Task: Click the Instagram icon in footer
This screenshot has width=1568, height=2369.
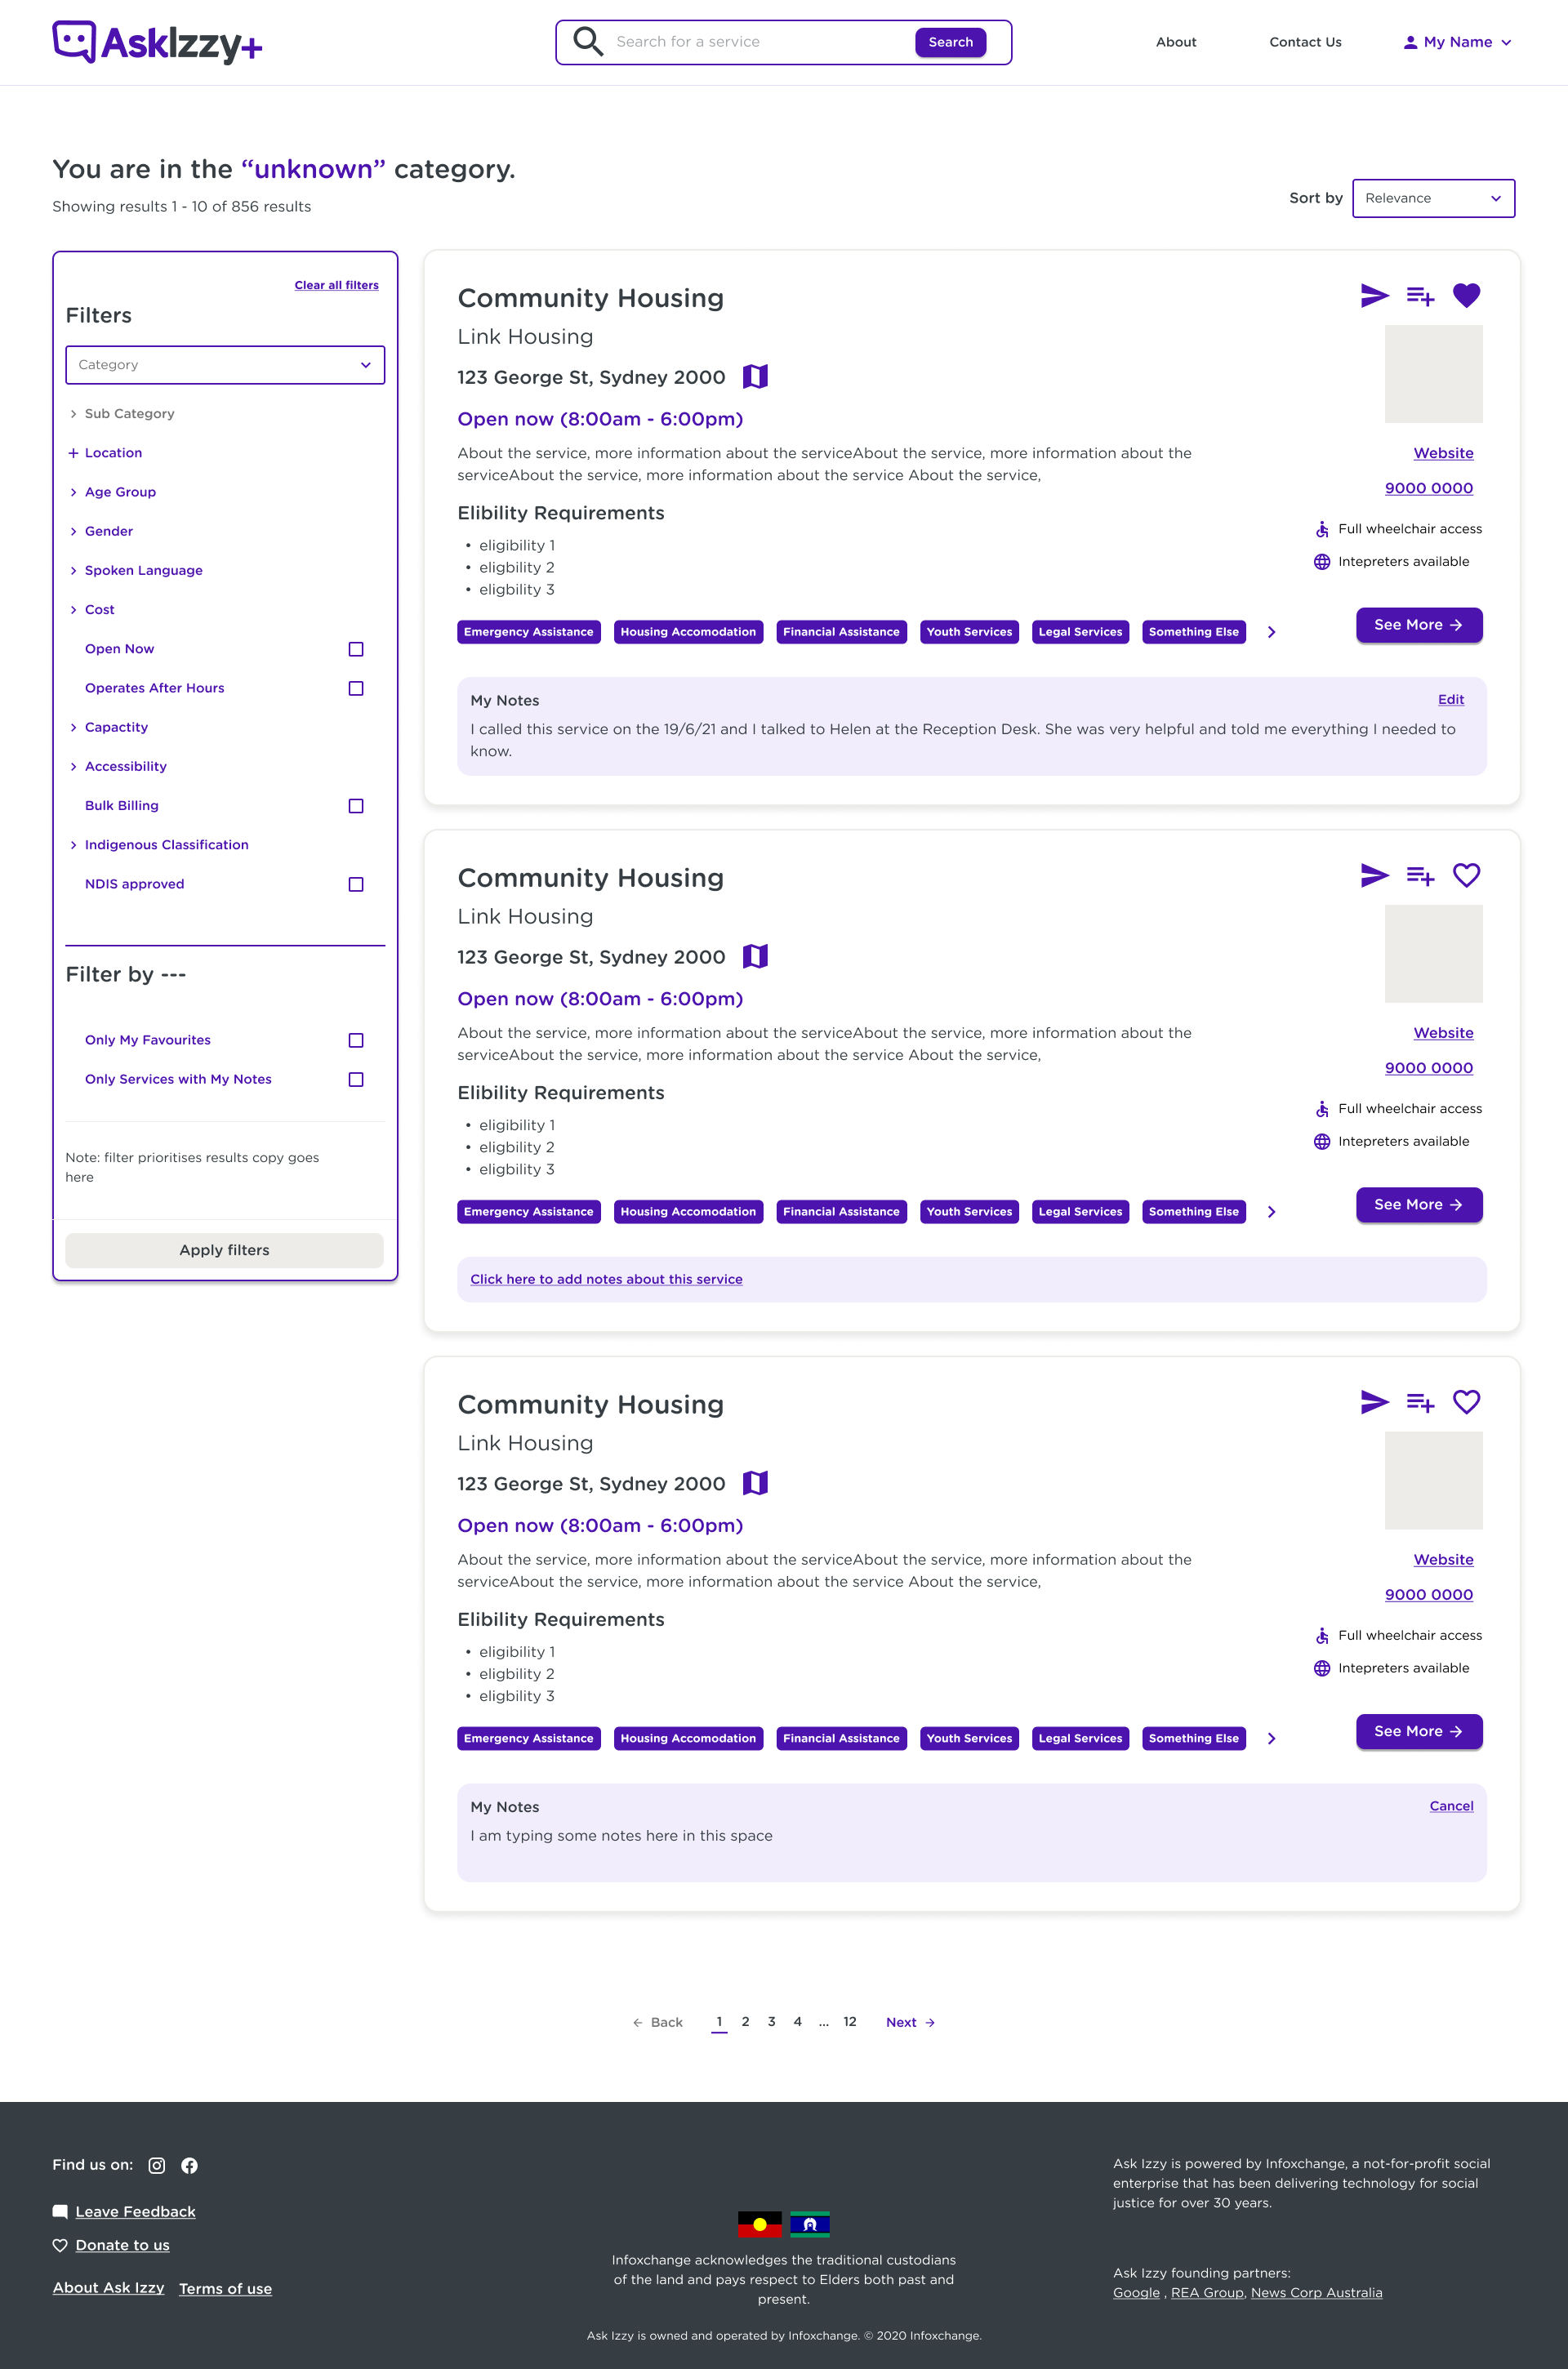Action: coord(157,2165)
